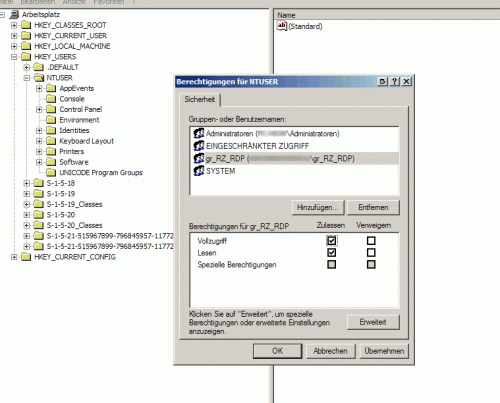The width and height of the screenshot is (500, 403).
Task: Check Vollzugriff Verweigern checkbox
Action: (371, 240)
